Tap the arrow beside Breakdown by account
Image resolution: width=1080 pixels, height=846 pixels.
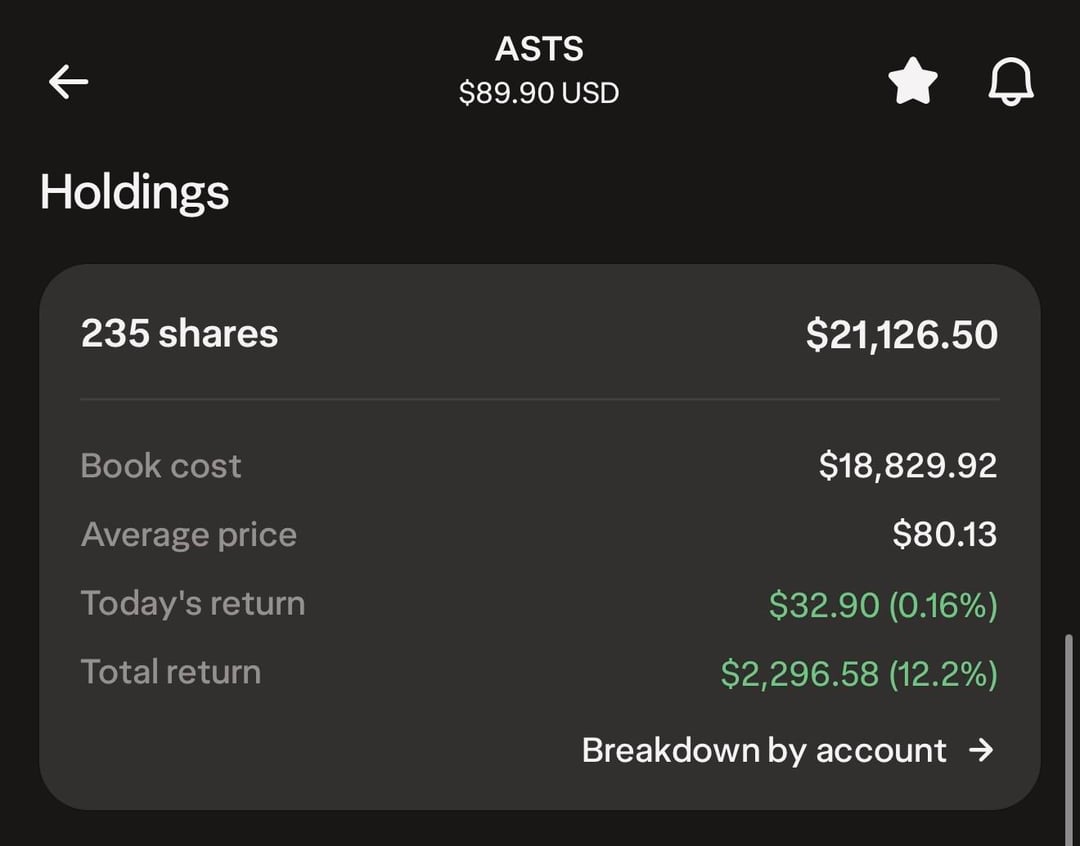point(982,750)
